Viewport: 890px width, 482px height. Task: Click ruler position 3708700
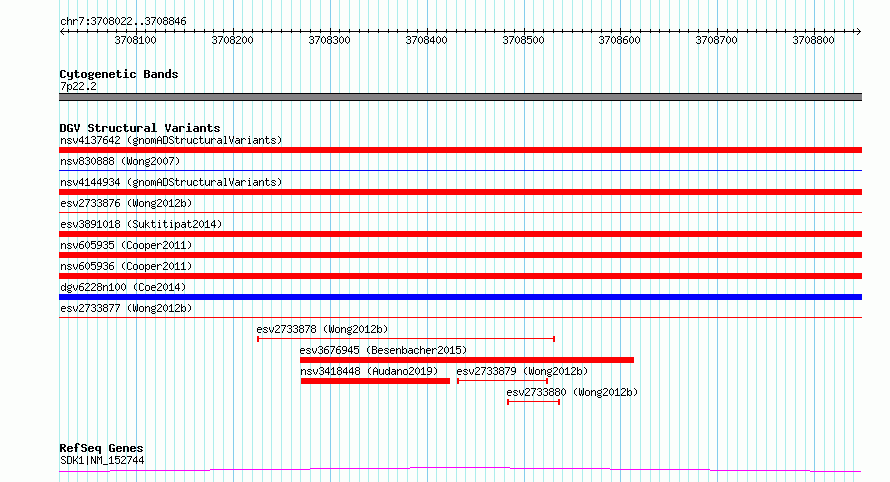pos(716,40)
